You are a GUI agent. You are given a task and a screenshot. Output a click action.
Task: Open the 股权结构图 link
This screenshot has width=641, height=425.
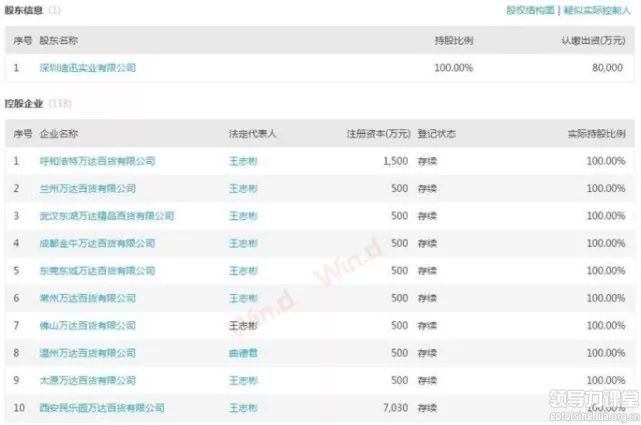[530, 10]
